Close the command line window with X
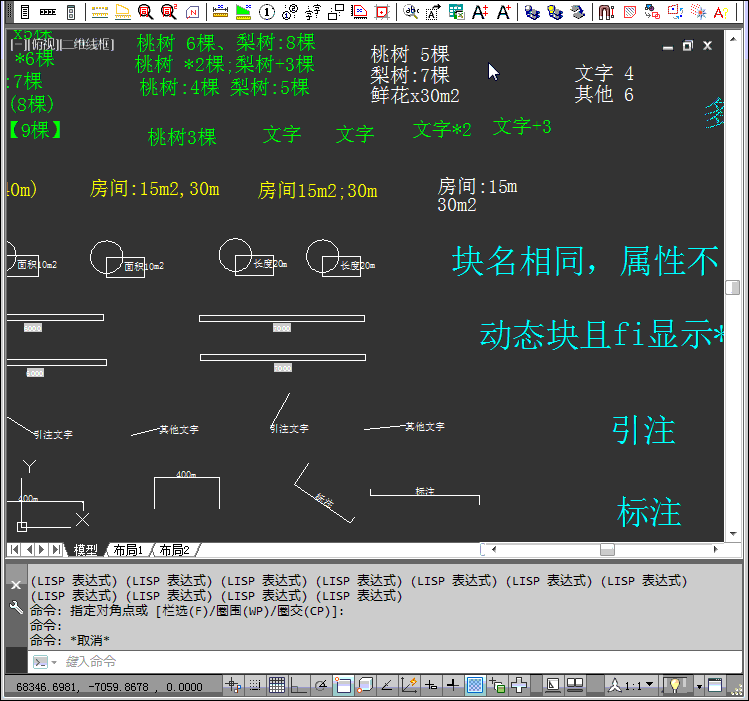 (15, 584)
